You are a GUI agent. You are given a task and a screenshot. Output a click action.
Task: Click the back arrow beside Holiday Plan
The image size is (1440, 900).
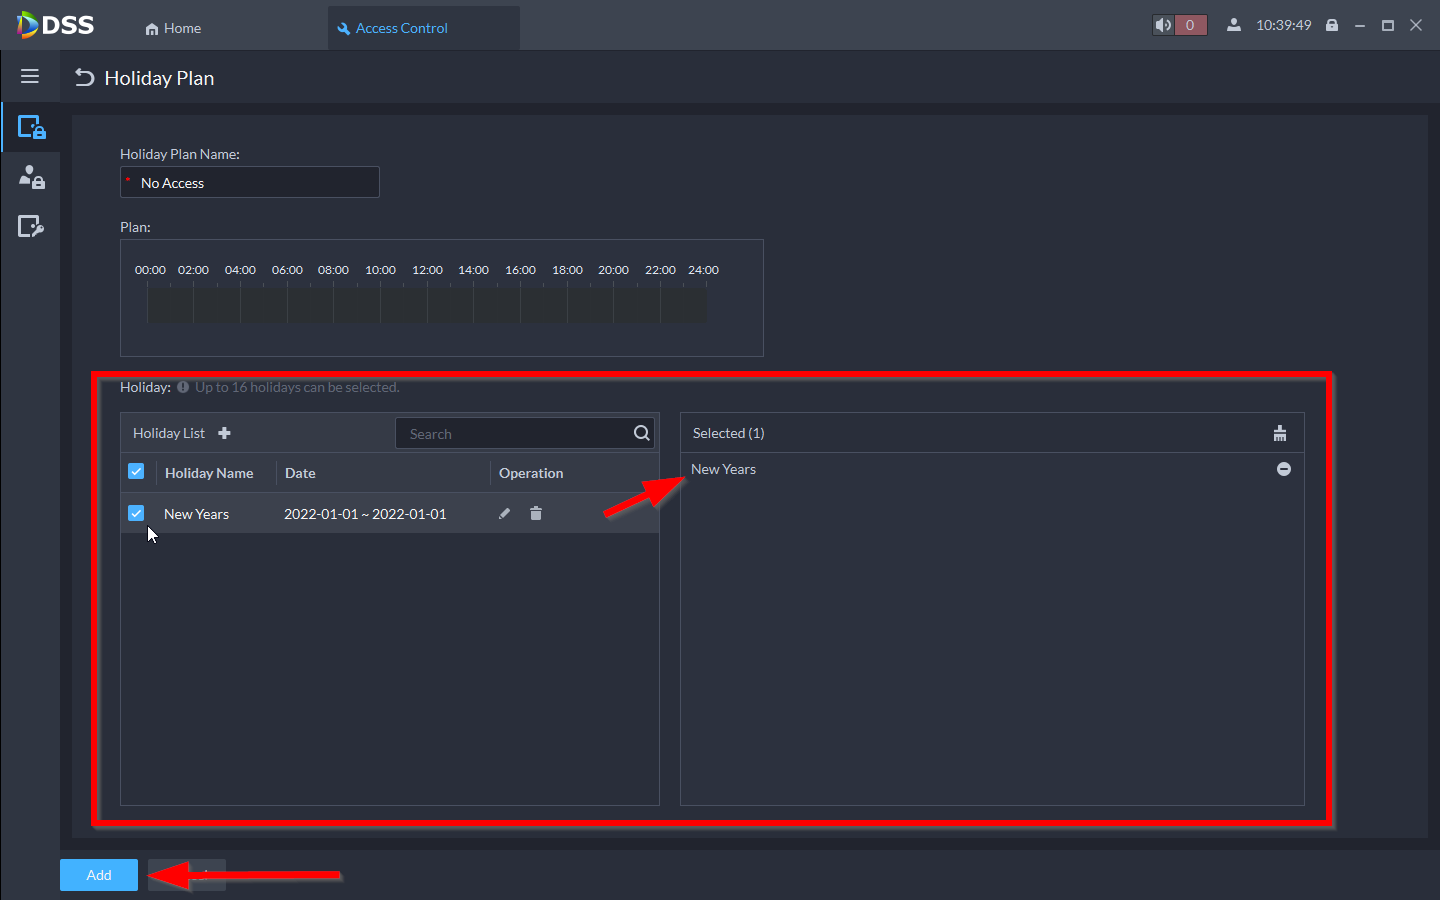pos(85,78)
